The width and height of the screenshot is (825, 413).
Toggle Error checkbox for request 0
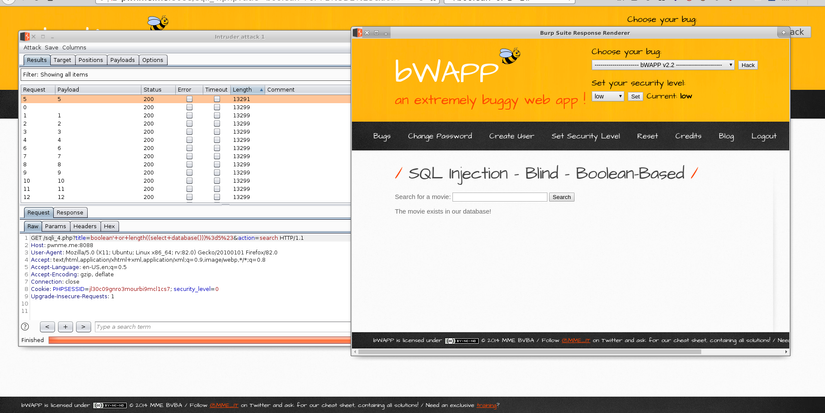click(189, 107)
